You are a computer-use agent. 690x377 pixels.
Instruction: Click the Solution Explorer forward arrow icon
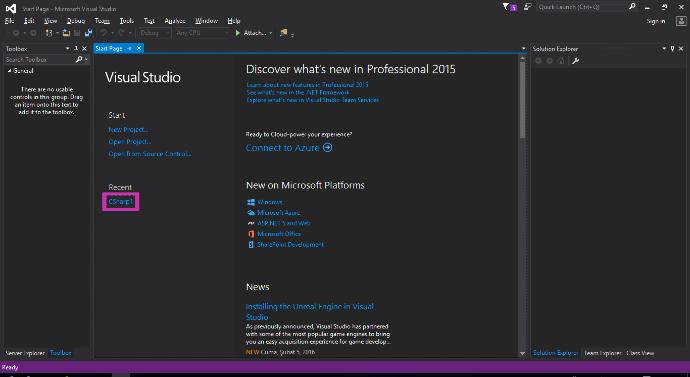point(549,61)
